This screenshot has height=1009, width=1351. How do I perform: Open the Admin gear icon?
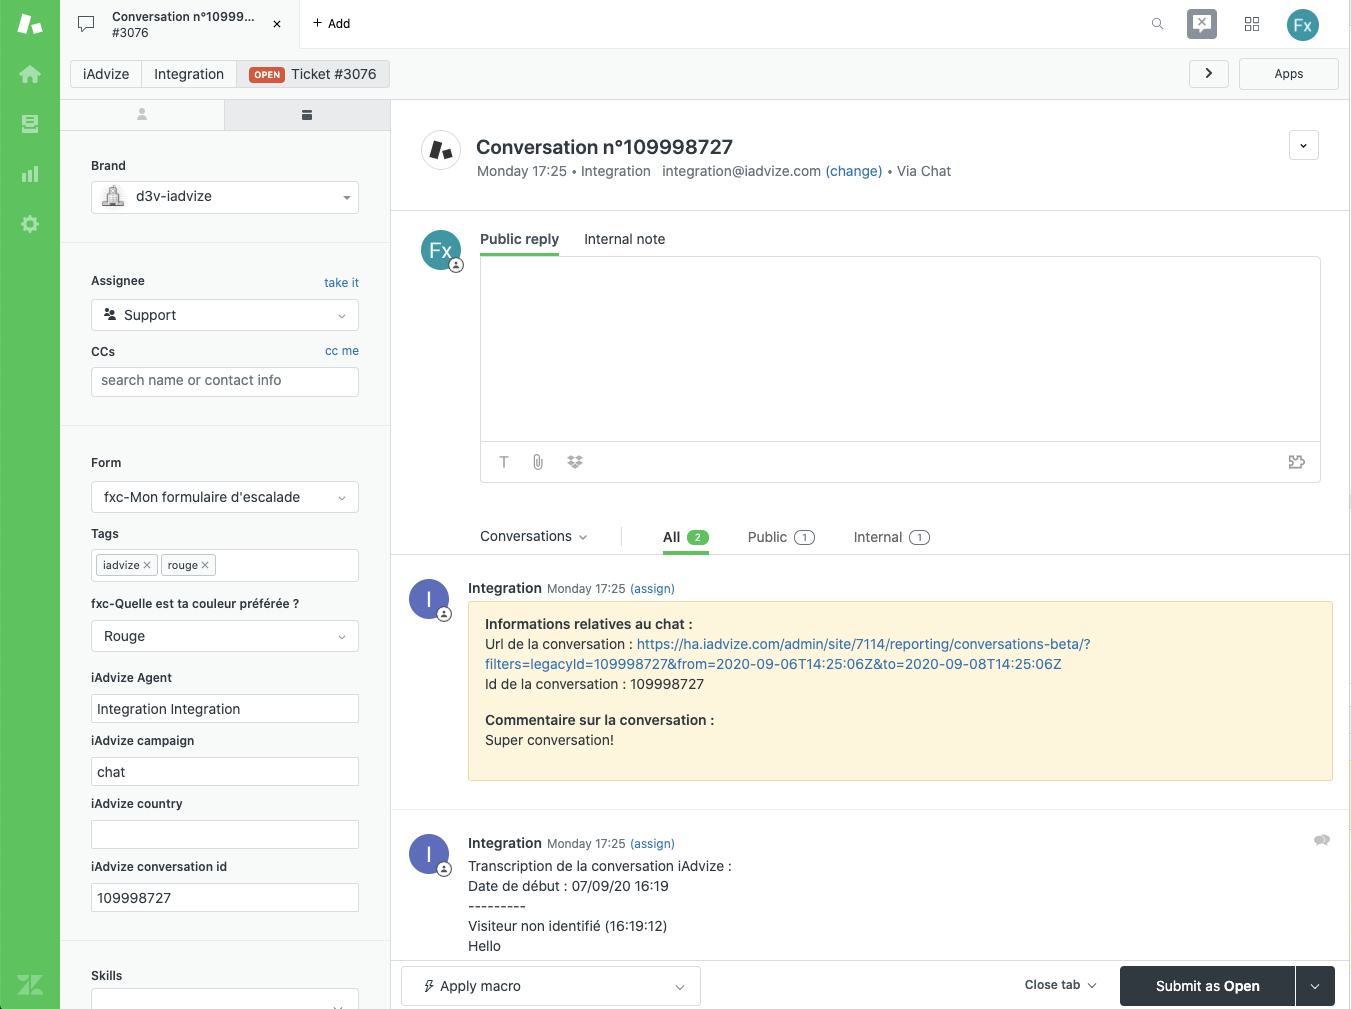coord(30,224)
